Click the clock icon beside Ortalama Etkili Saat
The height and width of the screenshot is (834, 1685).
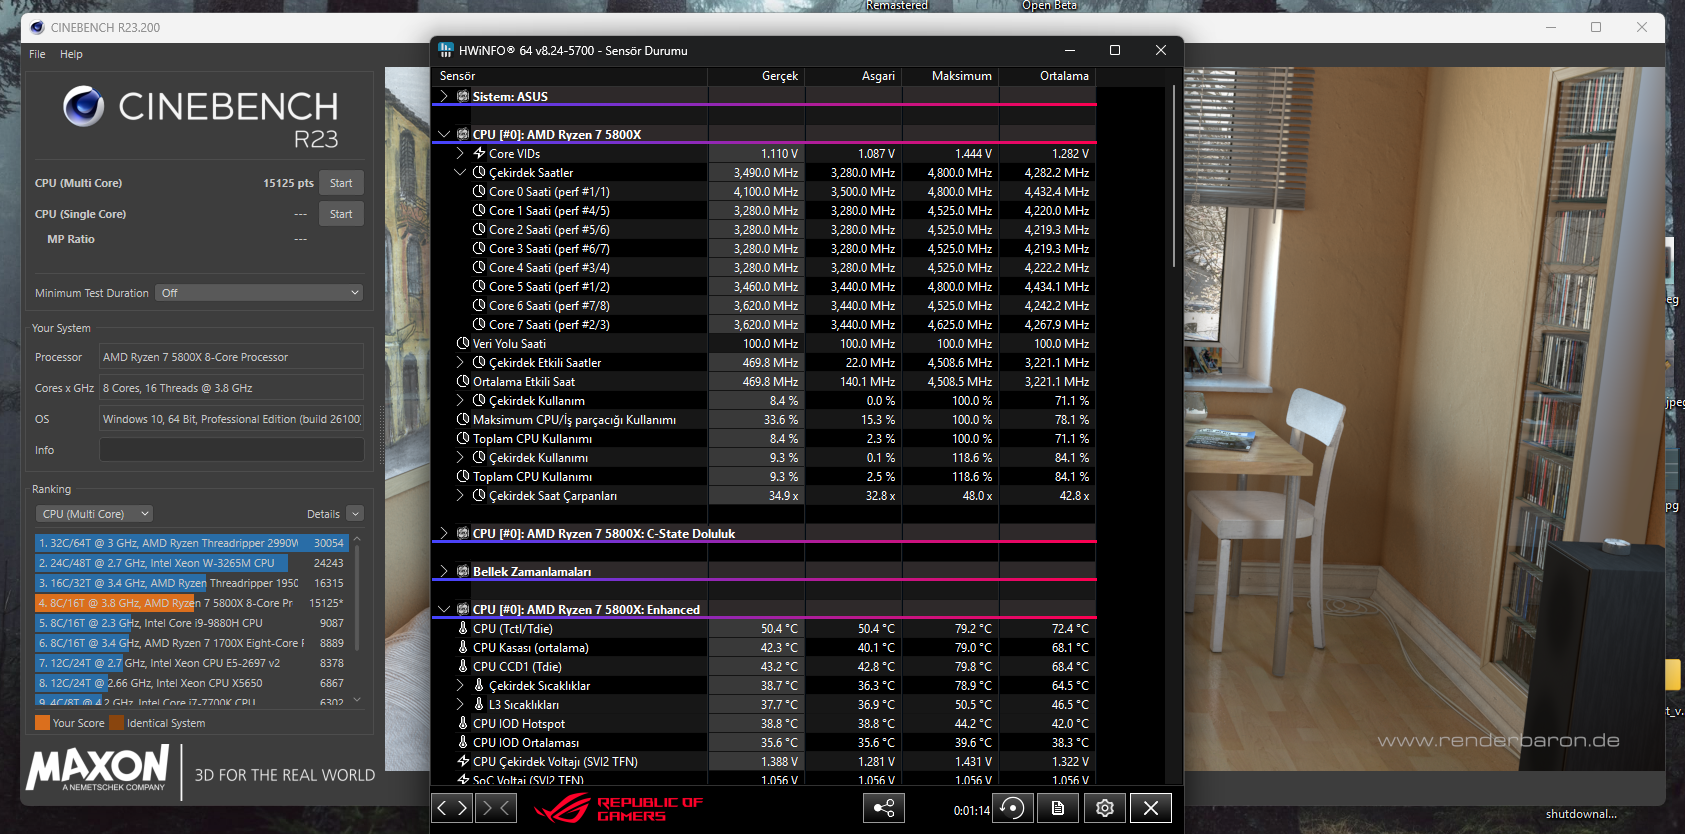coord(463,381)
